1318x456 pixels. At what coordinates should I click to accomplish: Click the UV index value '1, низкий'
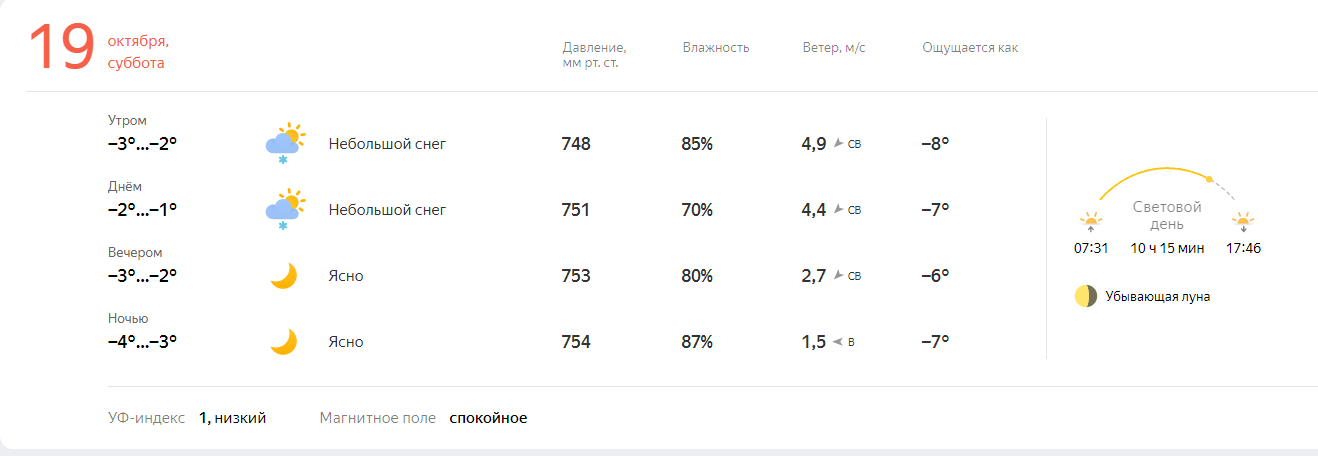tap(232, 418)
